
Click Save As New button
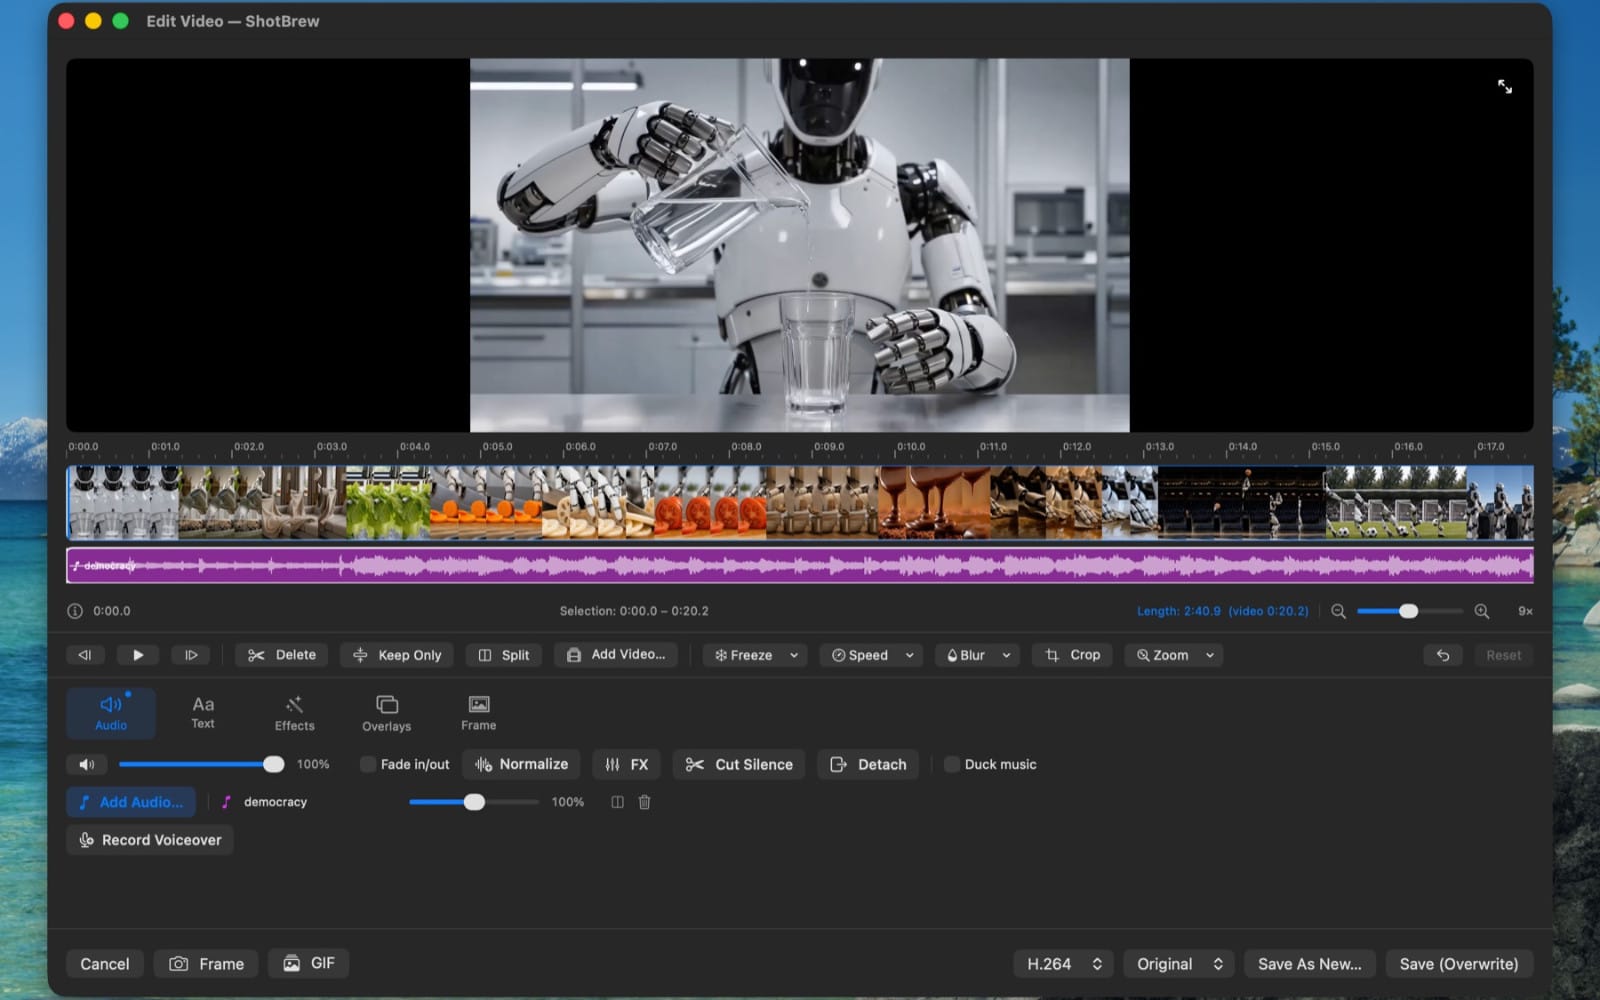(x=1309, y=964)
